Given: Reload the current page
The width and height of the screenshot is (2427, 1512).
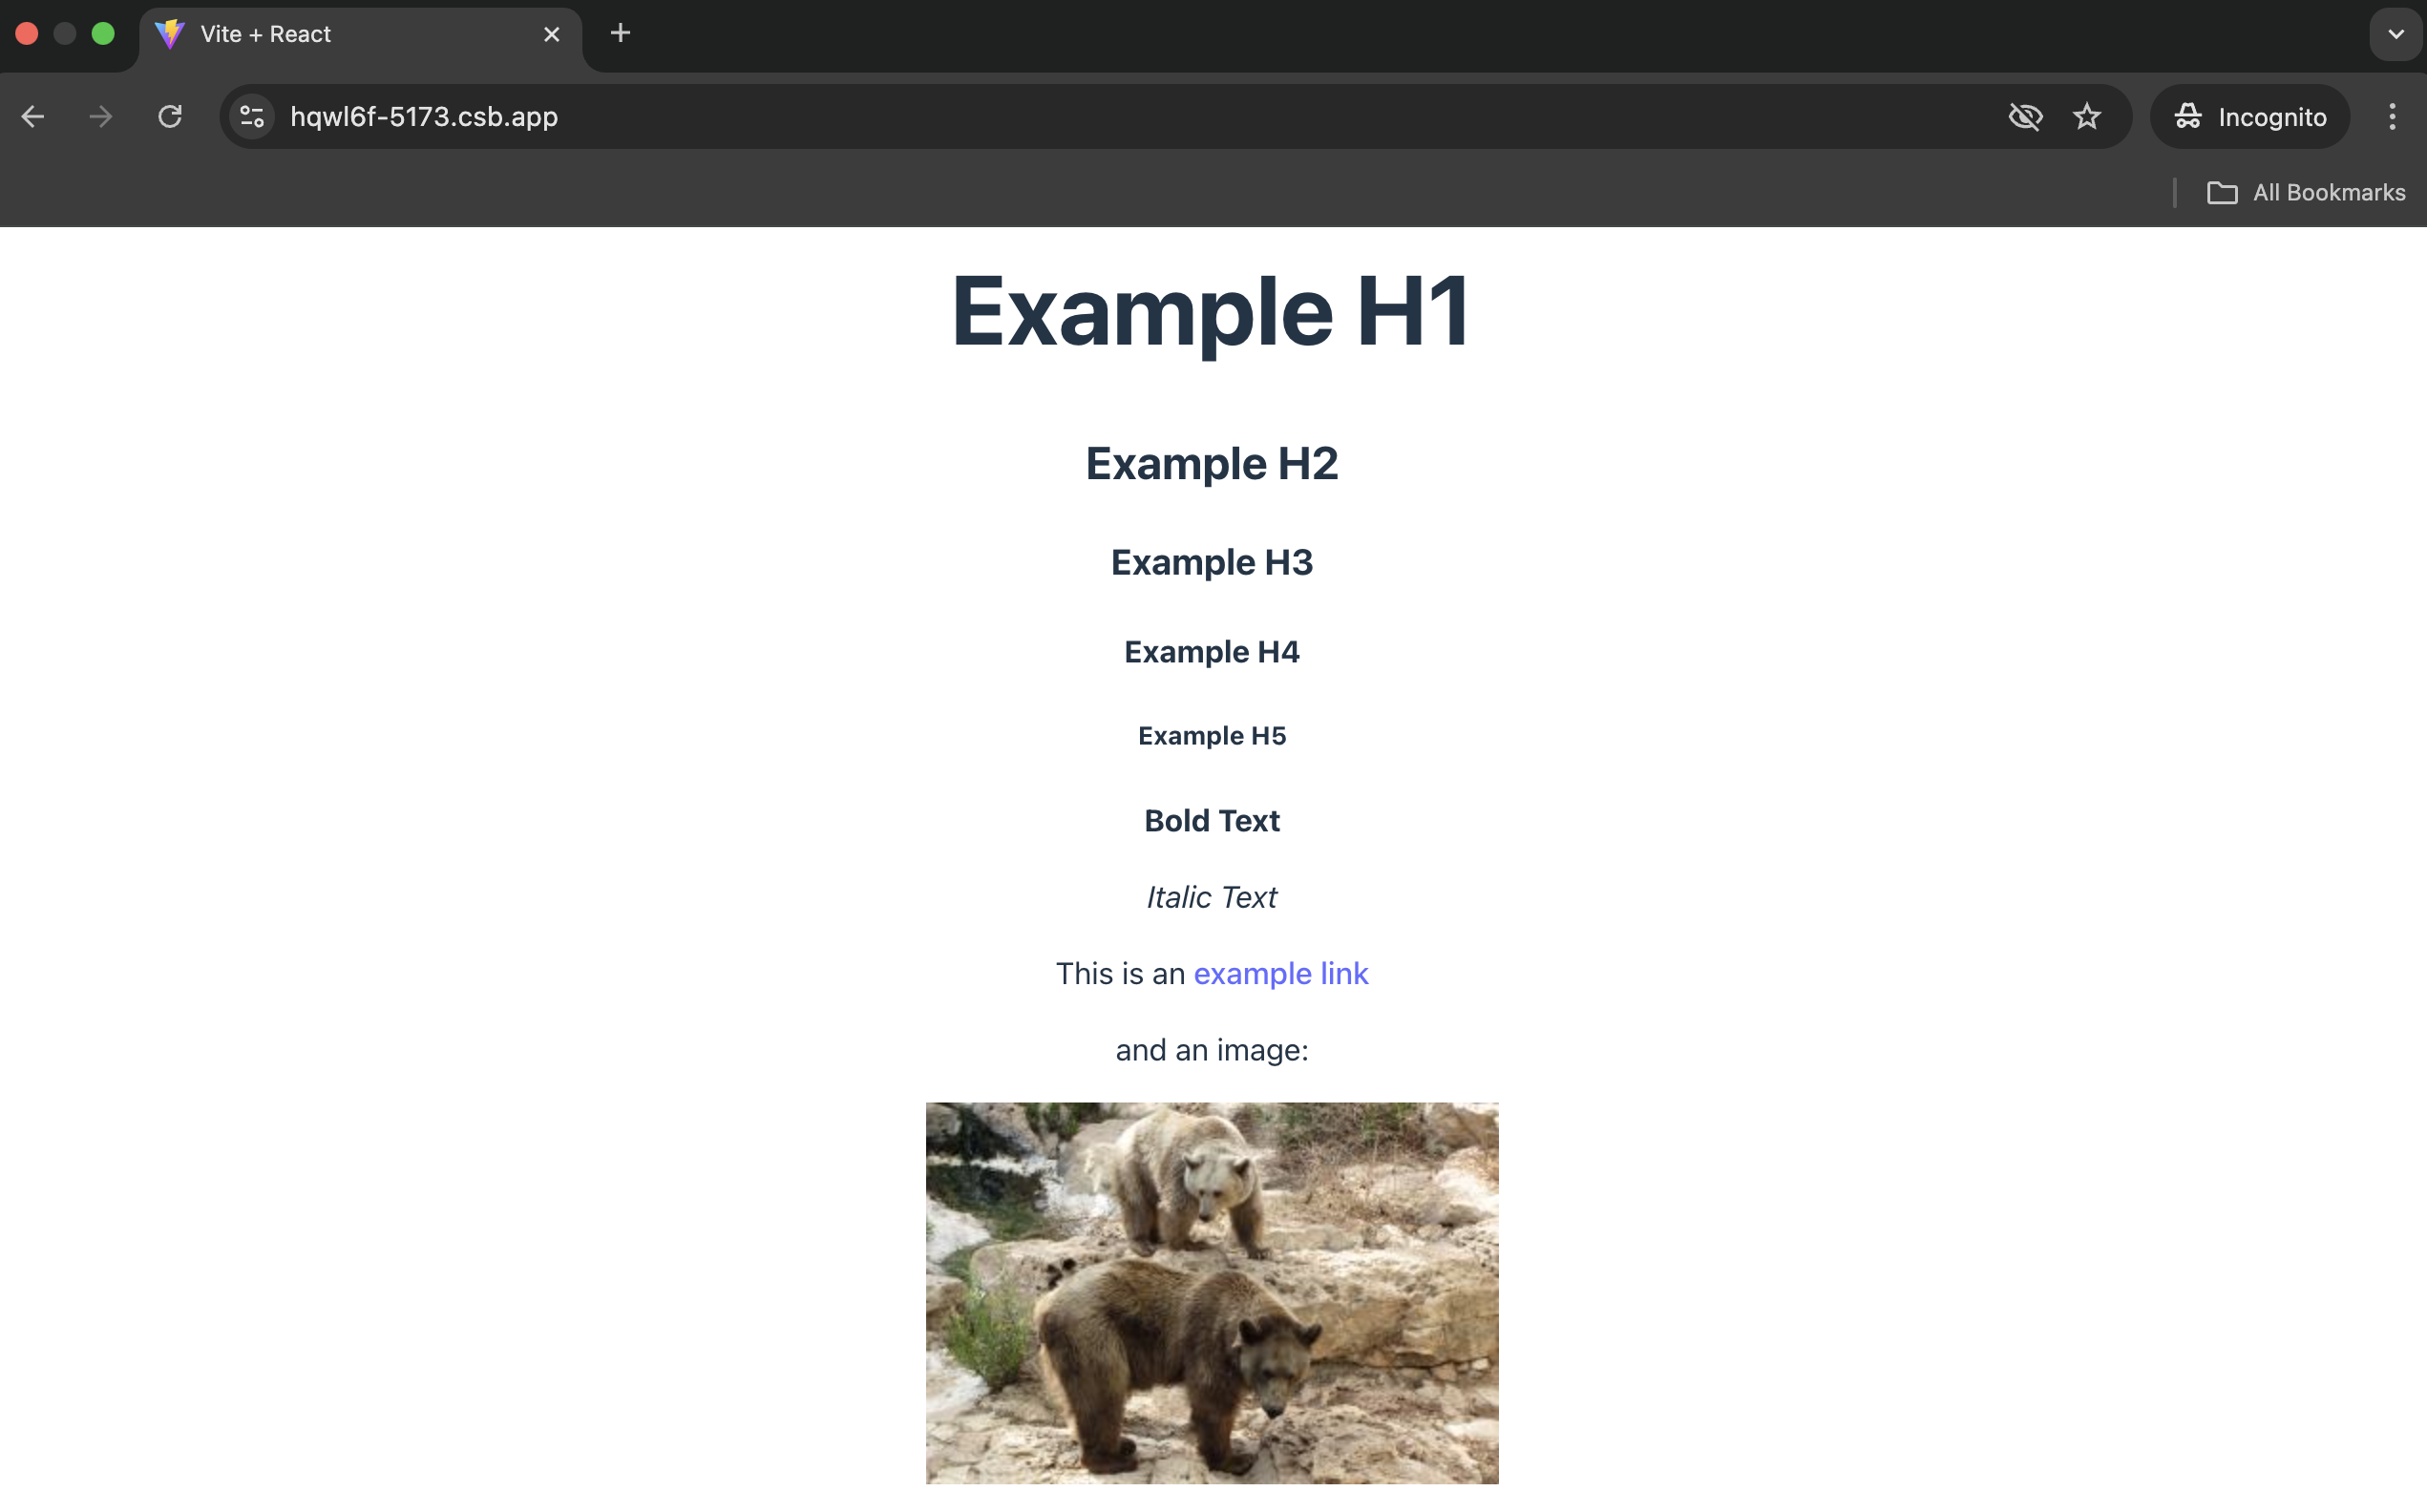Looking at the screenshot, I should click(x=170, y=117).
